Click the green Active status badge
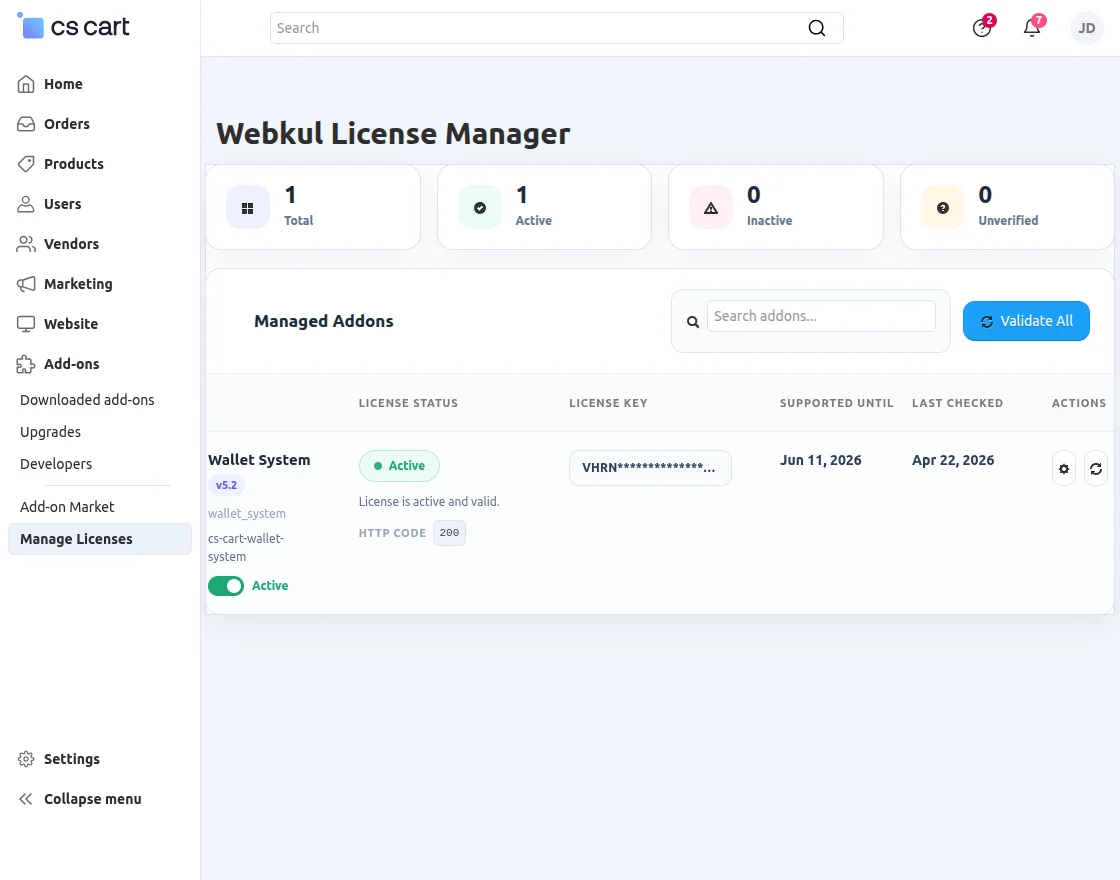This screenshot has height=880, width=1120. (399, 466)
